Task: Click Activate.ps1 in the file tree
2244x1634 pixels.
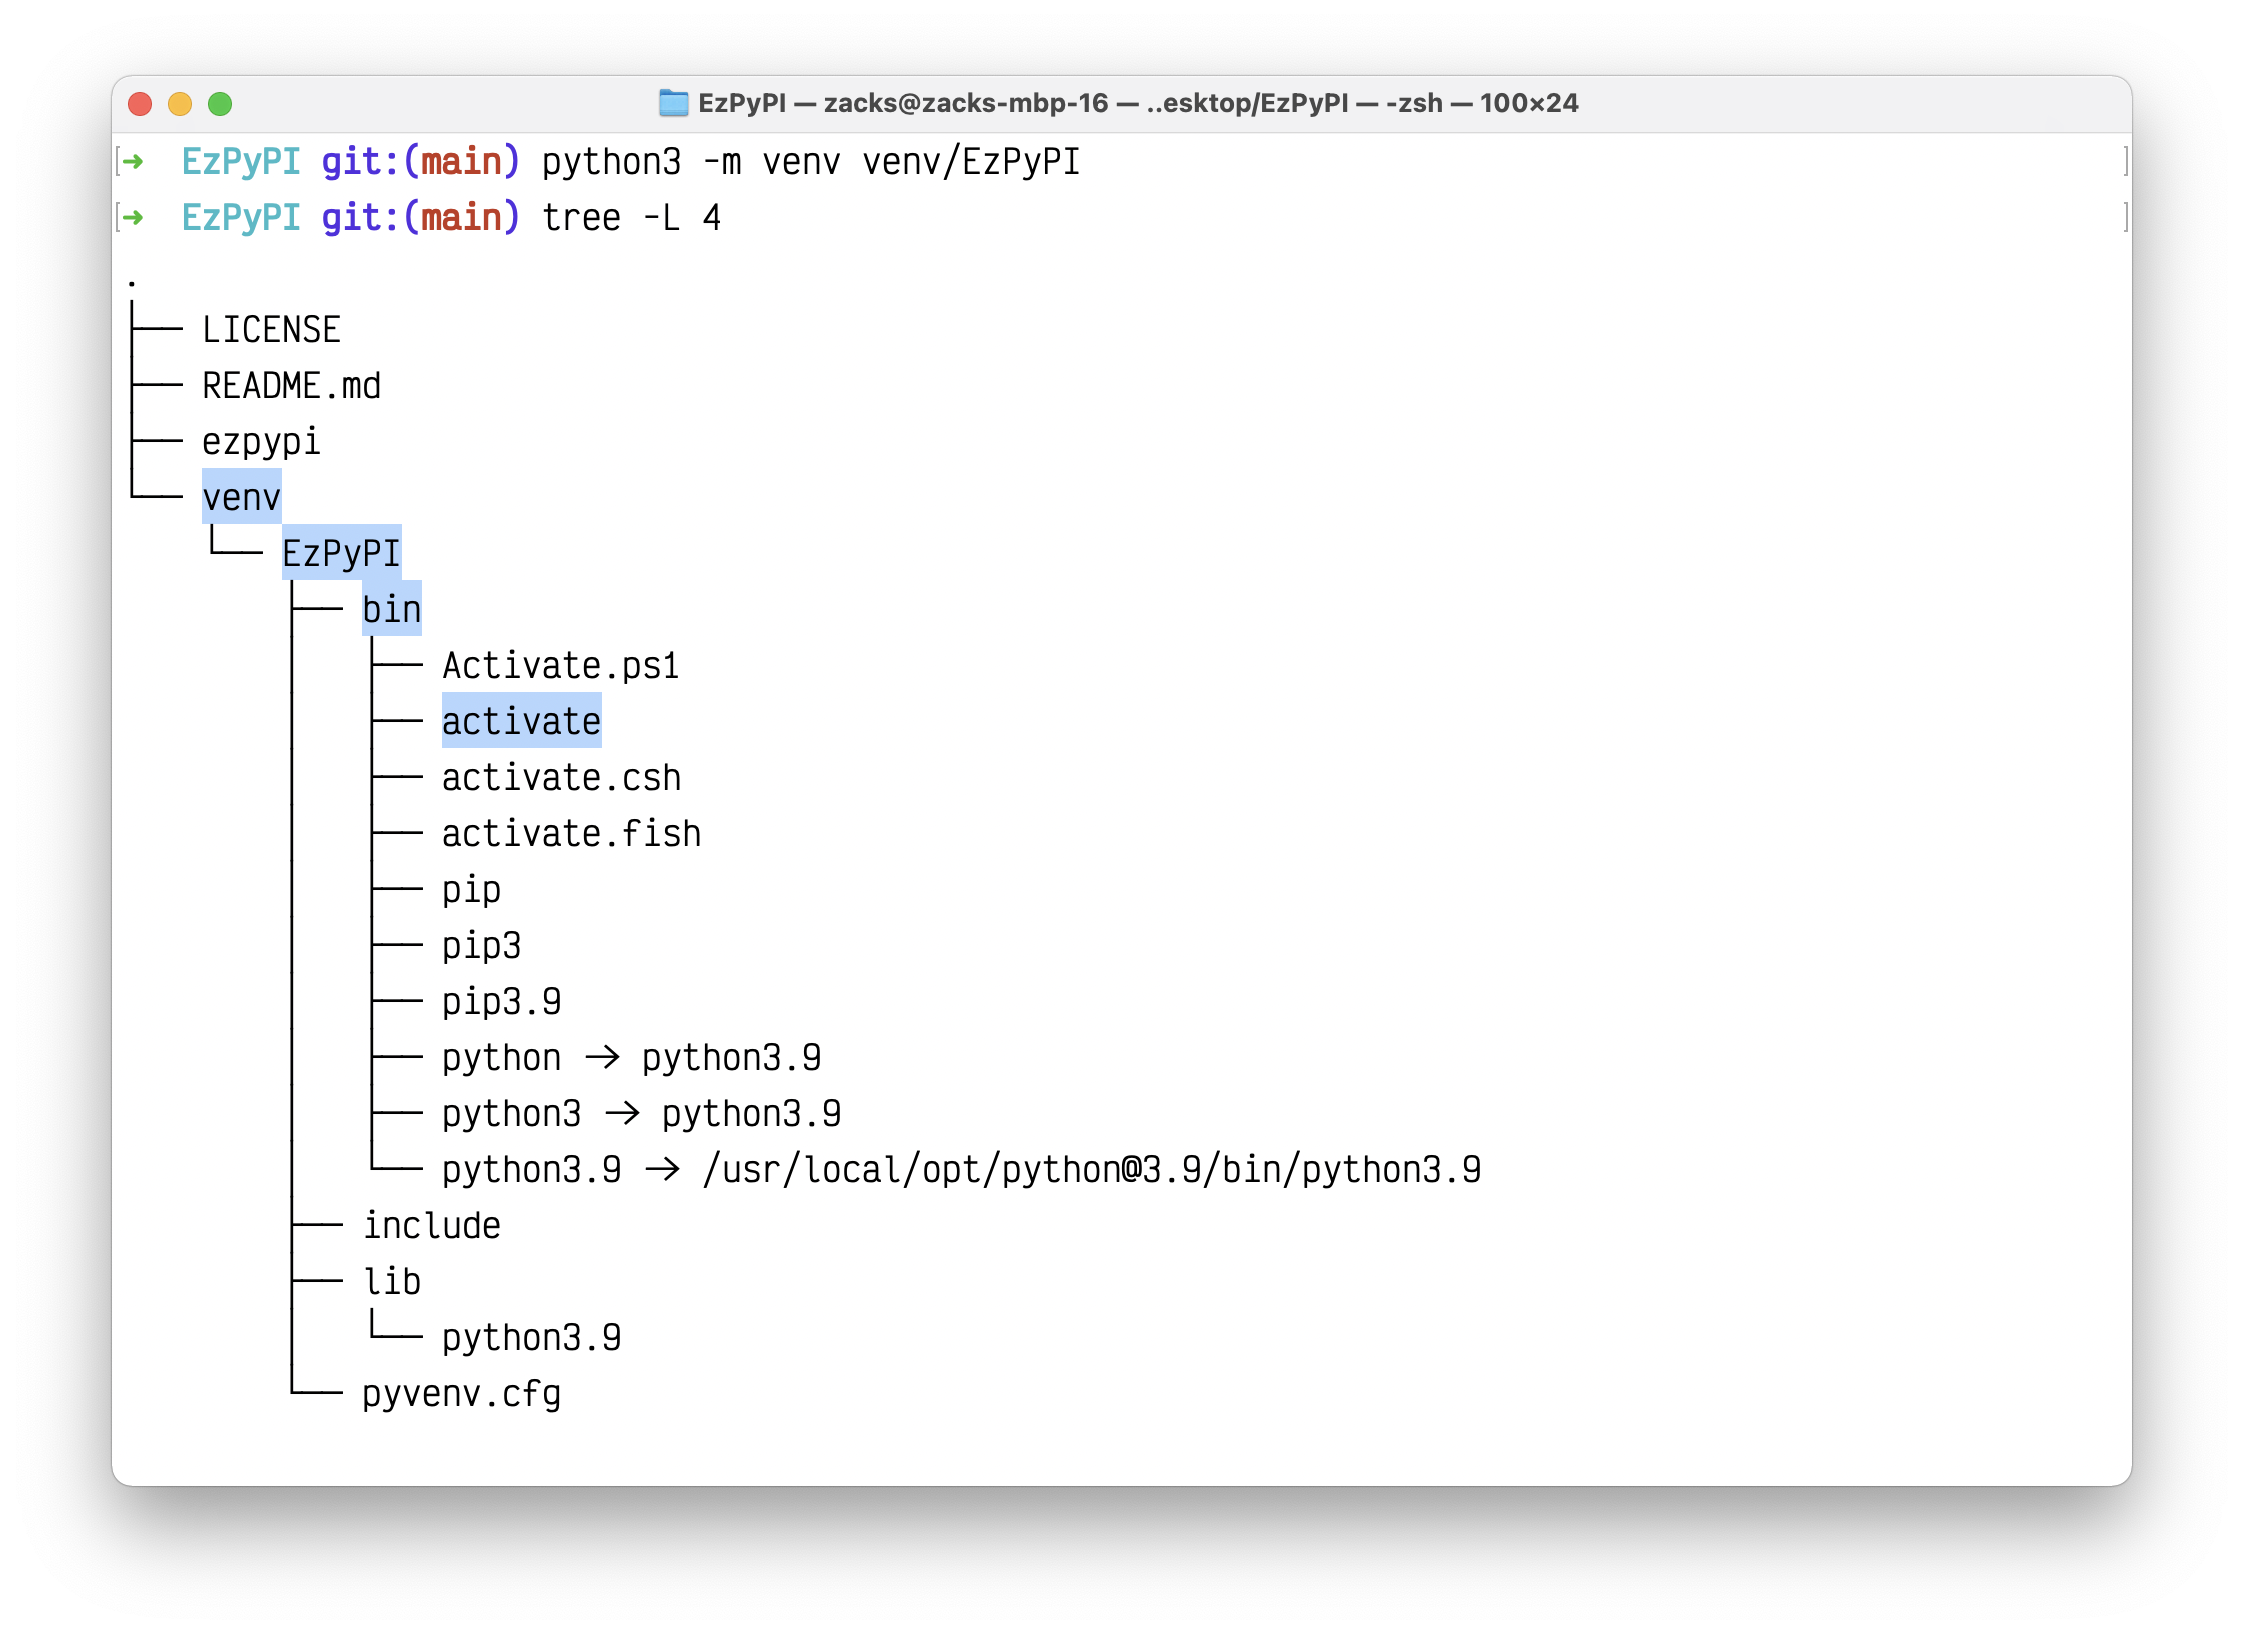Action: [x=560, y=665]
